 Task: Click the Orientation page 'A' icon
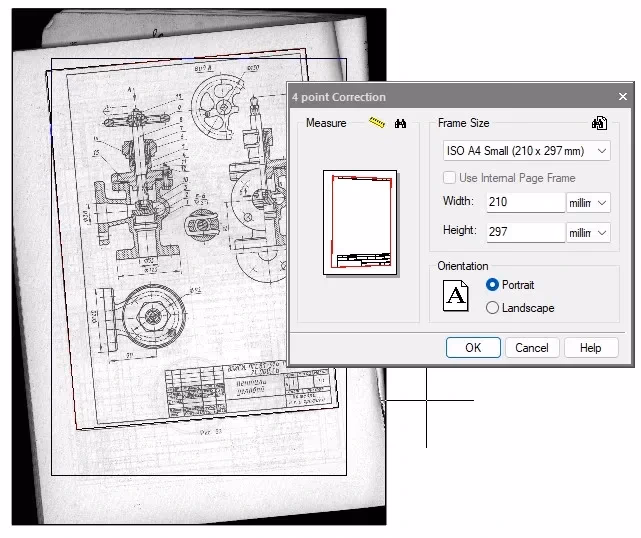pyautogui.click(x=455, y=296)
